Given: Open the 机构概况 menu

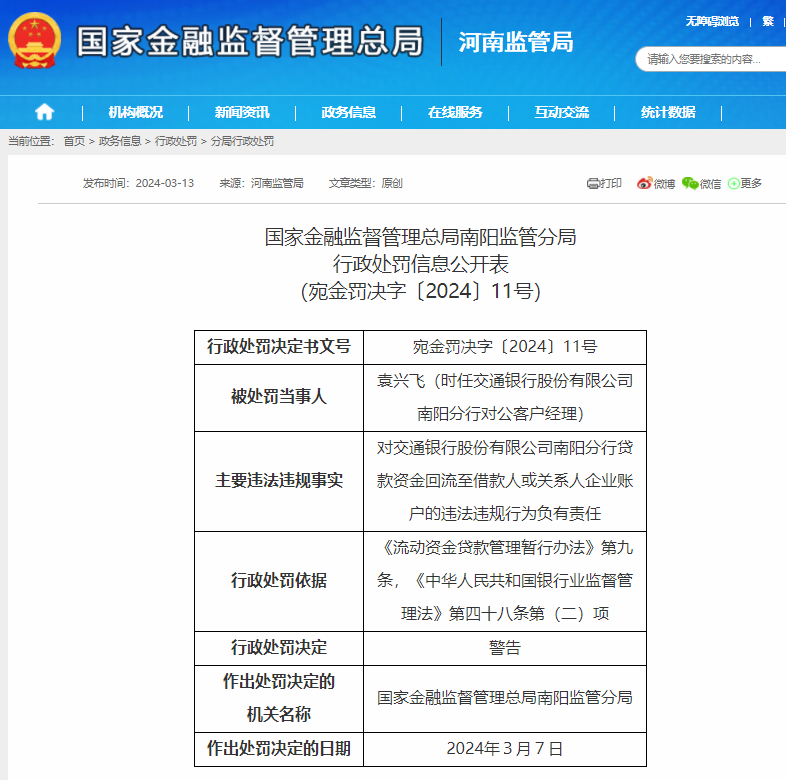Looking at the screenshot, I should coord(135,112).
